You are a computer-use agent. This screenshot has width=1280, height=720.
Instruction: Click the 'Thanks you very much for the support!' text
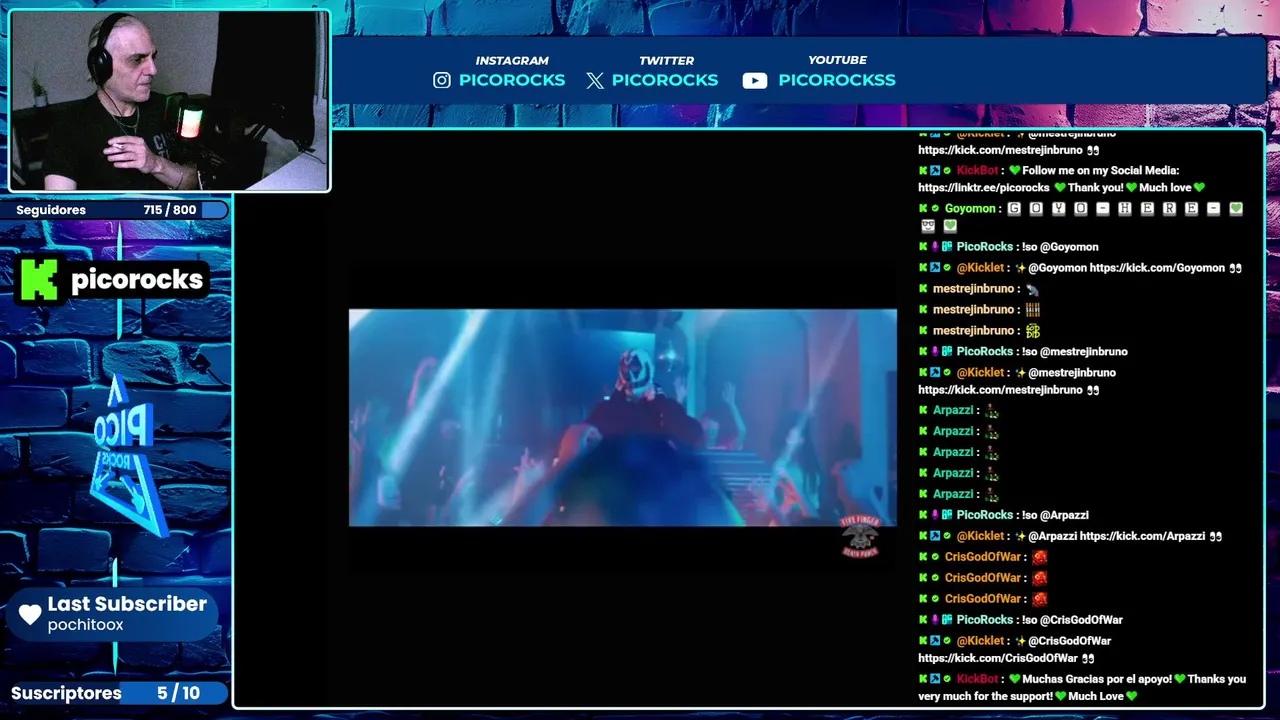(x=1084, y=688)
